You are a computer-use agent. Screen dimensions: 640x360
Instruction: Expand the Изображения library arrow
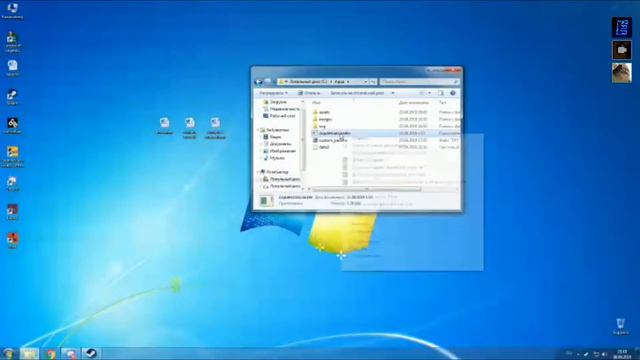pyautogui.click(x=261, y=151)
